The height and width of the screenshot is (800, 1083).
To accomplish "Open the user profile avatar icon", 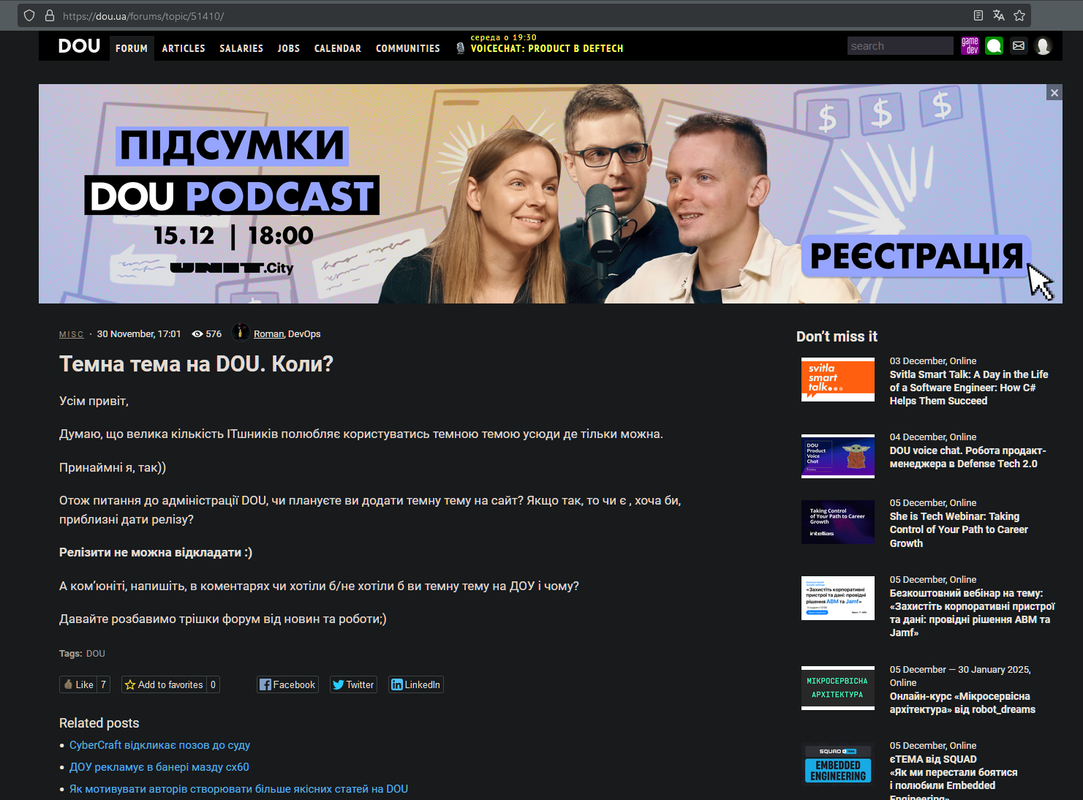I will (x=1044, y=46).
